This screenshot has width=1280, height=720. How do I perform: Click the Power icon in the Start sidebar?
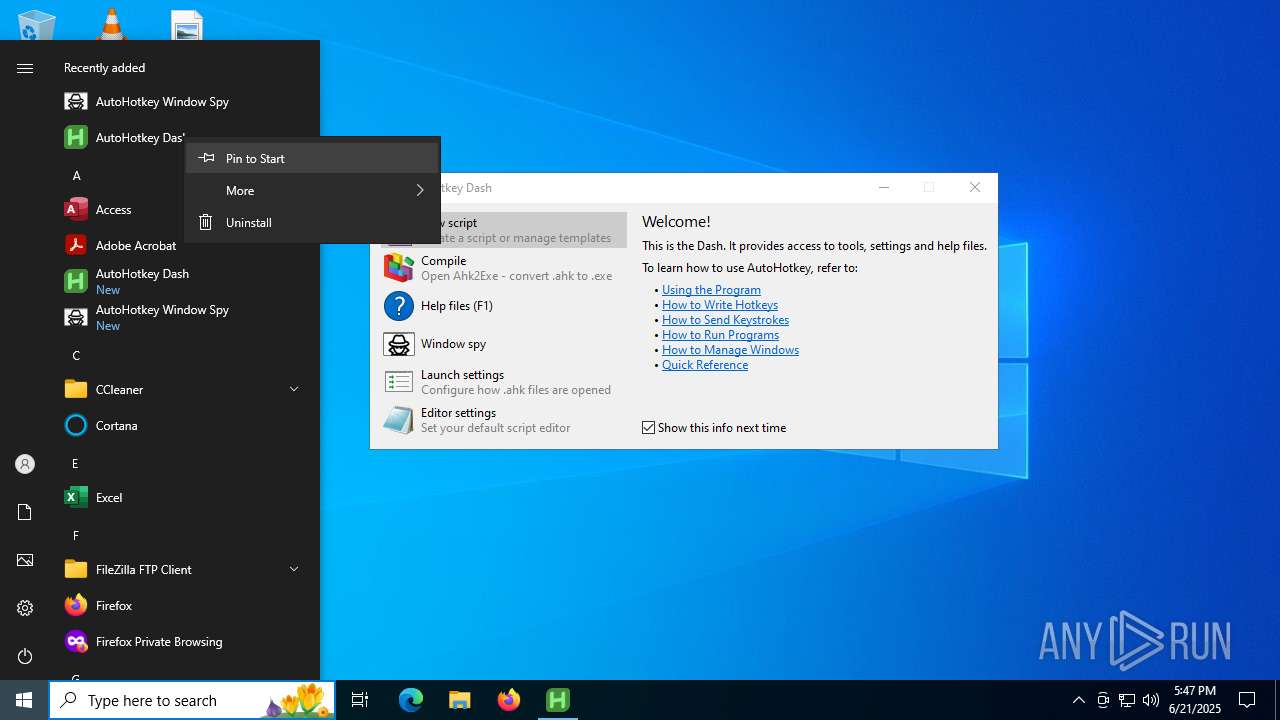click(x=25, y=656)
